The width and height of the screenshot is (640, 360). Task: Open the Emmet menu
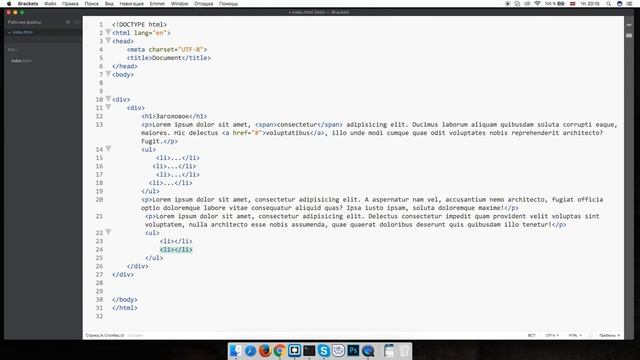click(x=157, y=4)
